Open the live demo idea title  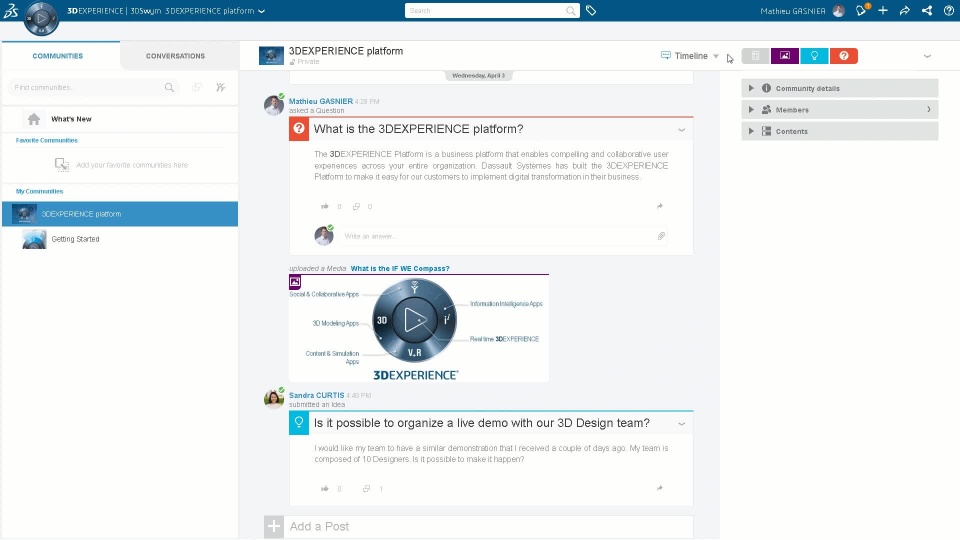(482, 423)
